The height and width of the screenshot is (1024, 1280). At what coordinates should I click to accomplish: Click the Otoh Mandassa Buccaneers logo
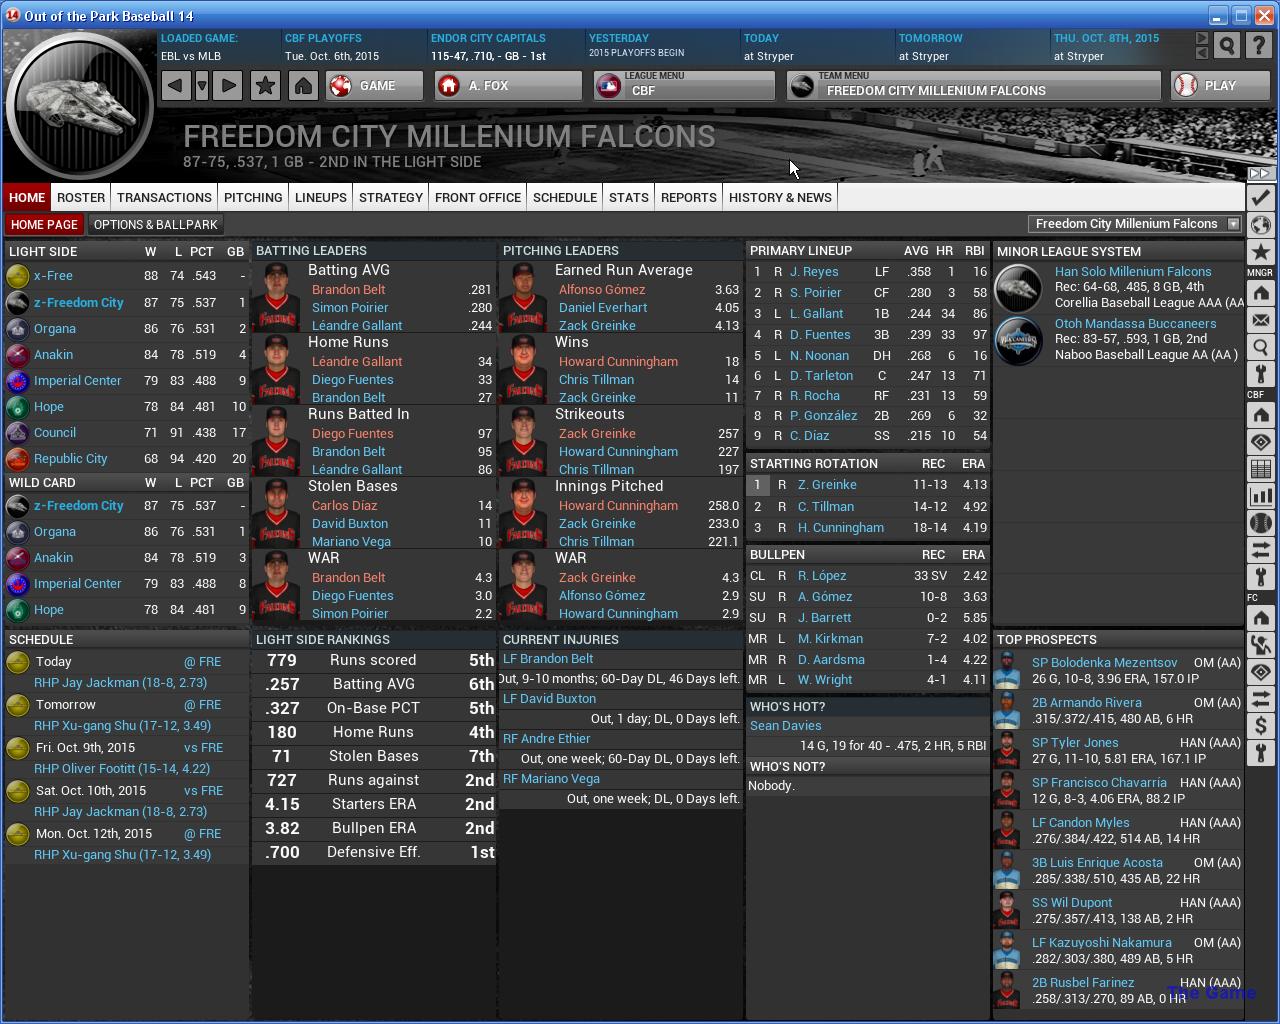coord(1019,341)
